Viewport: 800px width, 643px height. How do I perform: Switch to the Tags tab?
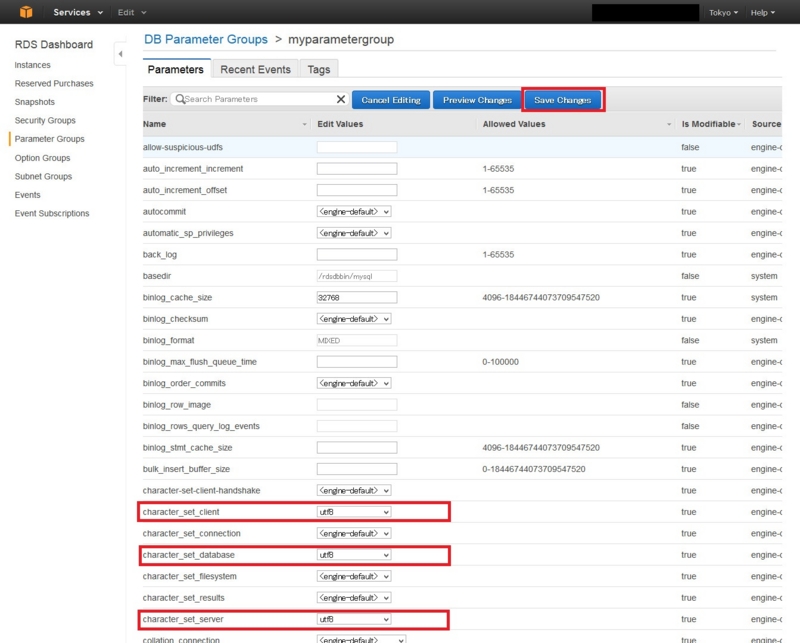click(319, 69)
